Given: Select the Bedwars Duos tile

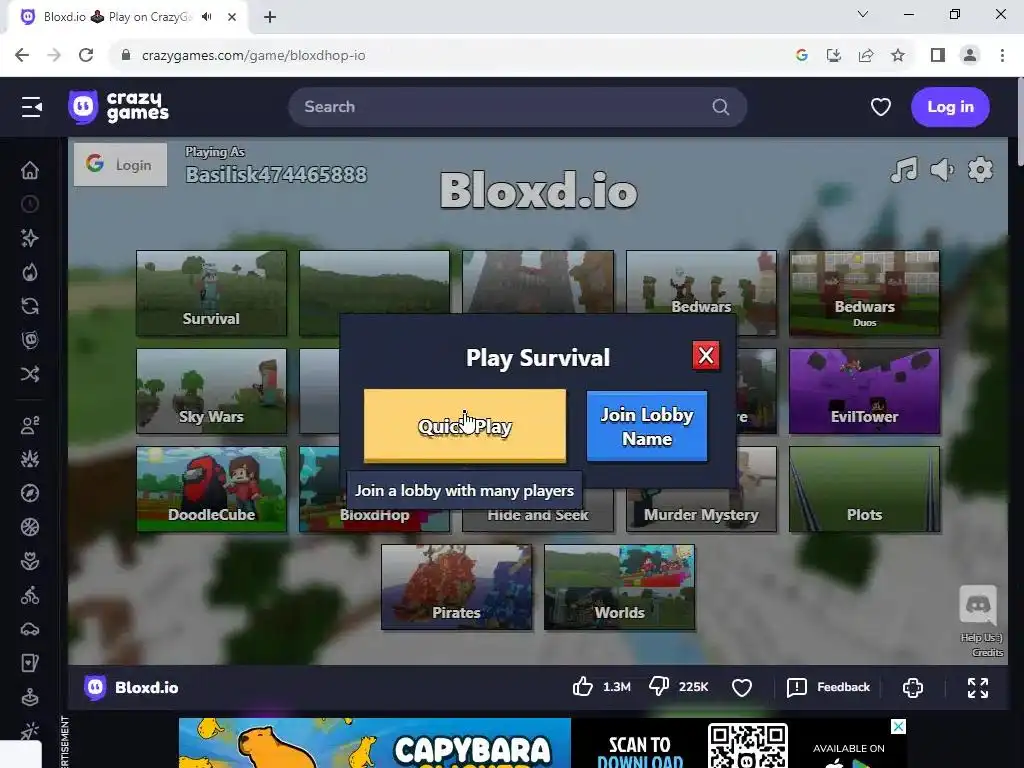Looking at the screenshot, I should point(864,293).
